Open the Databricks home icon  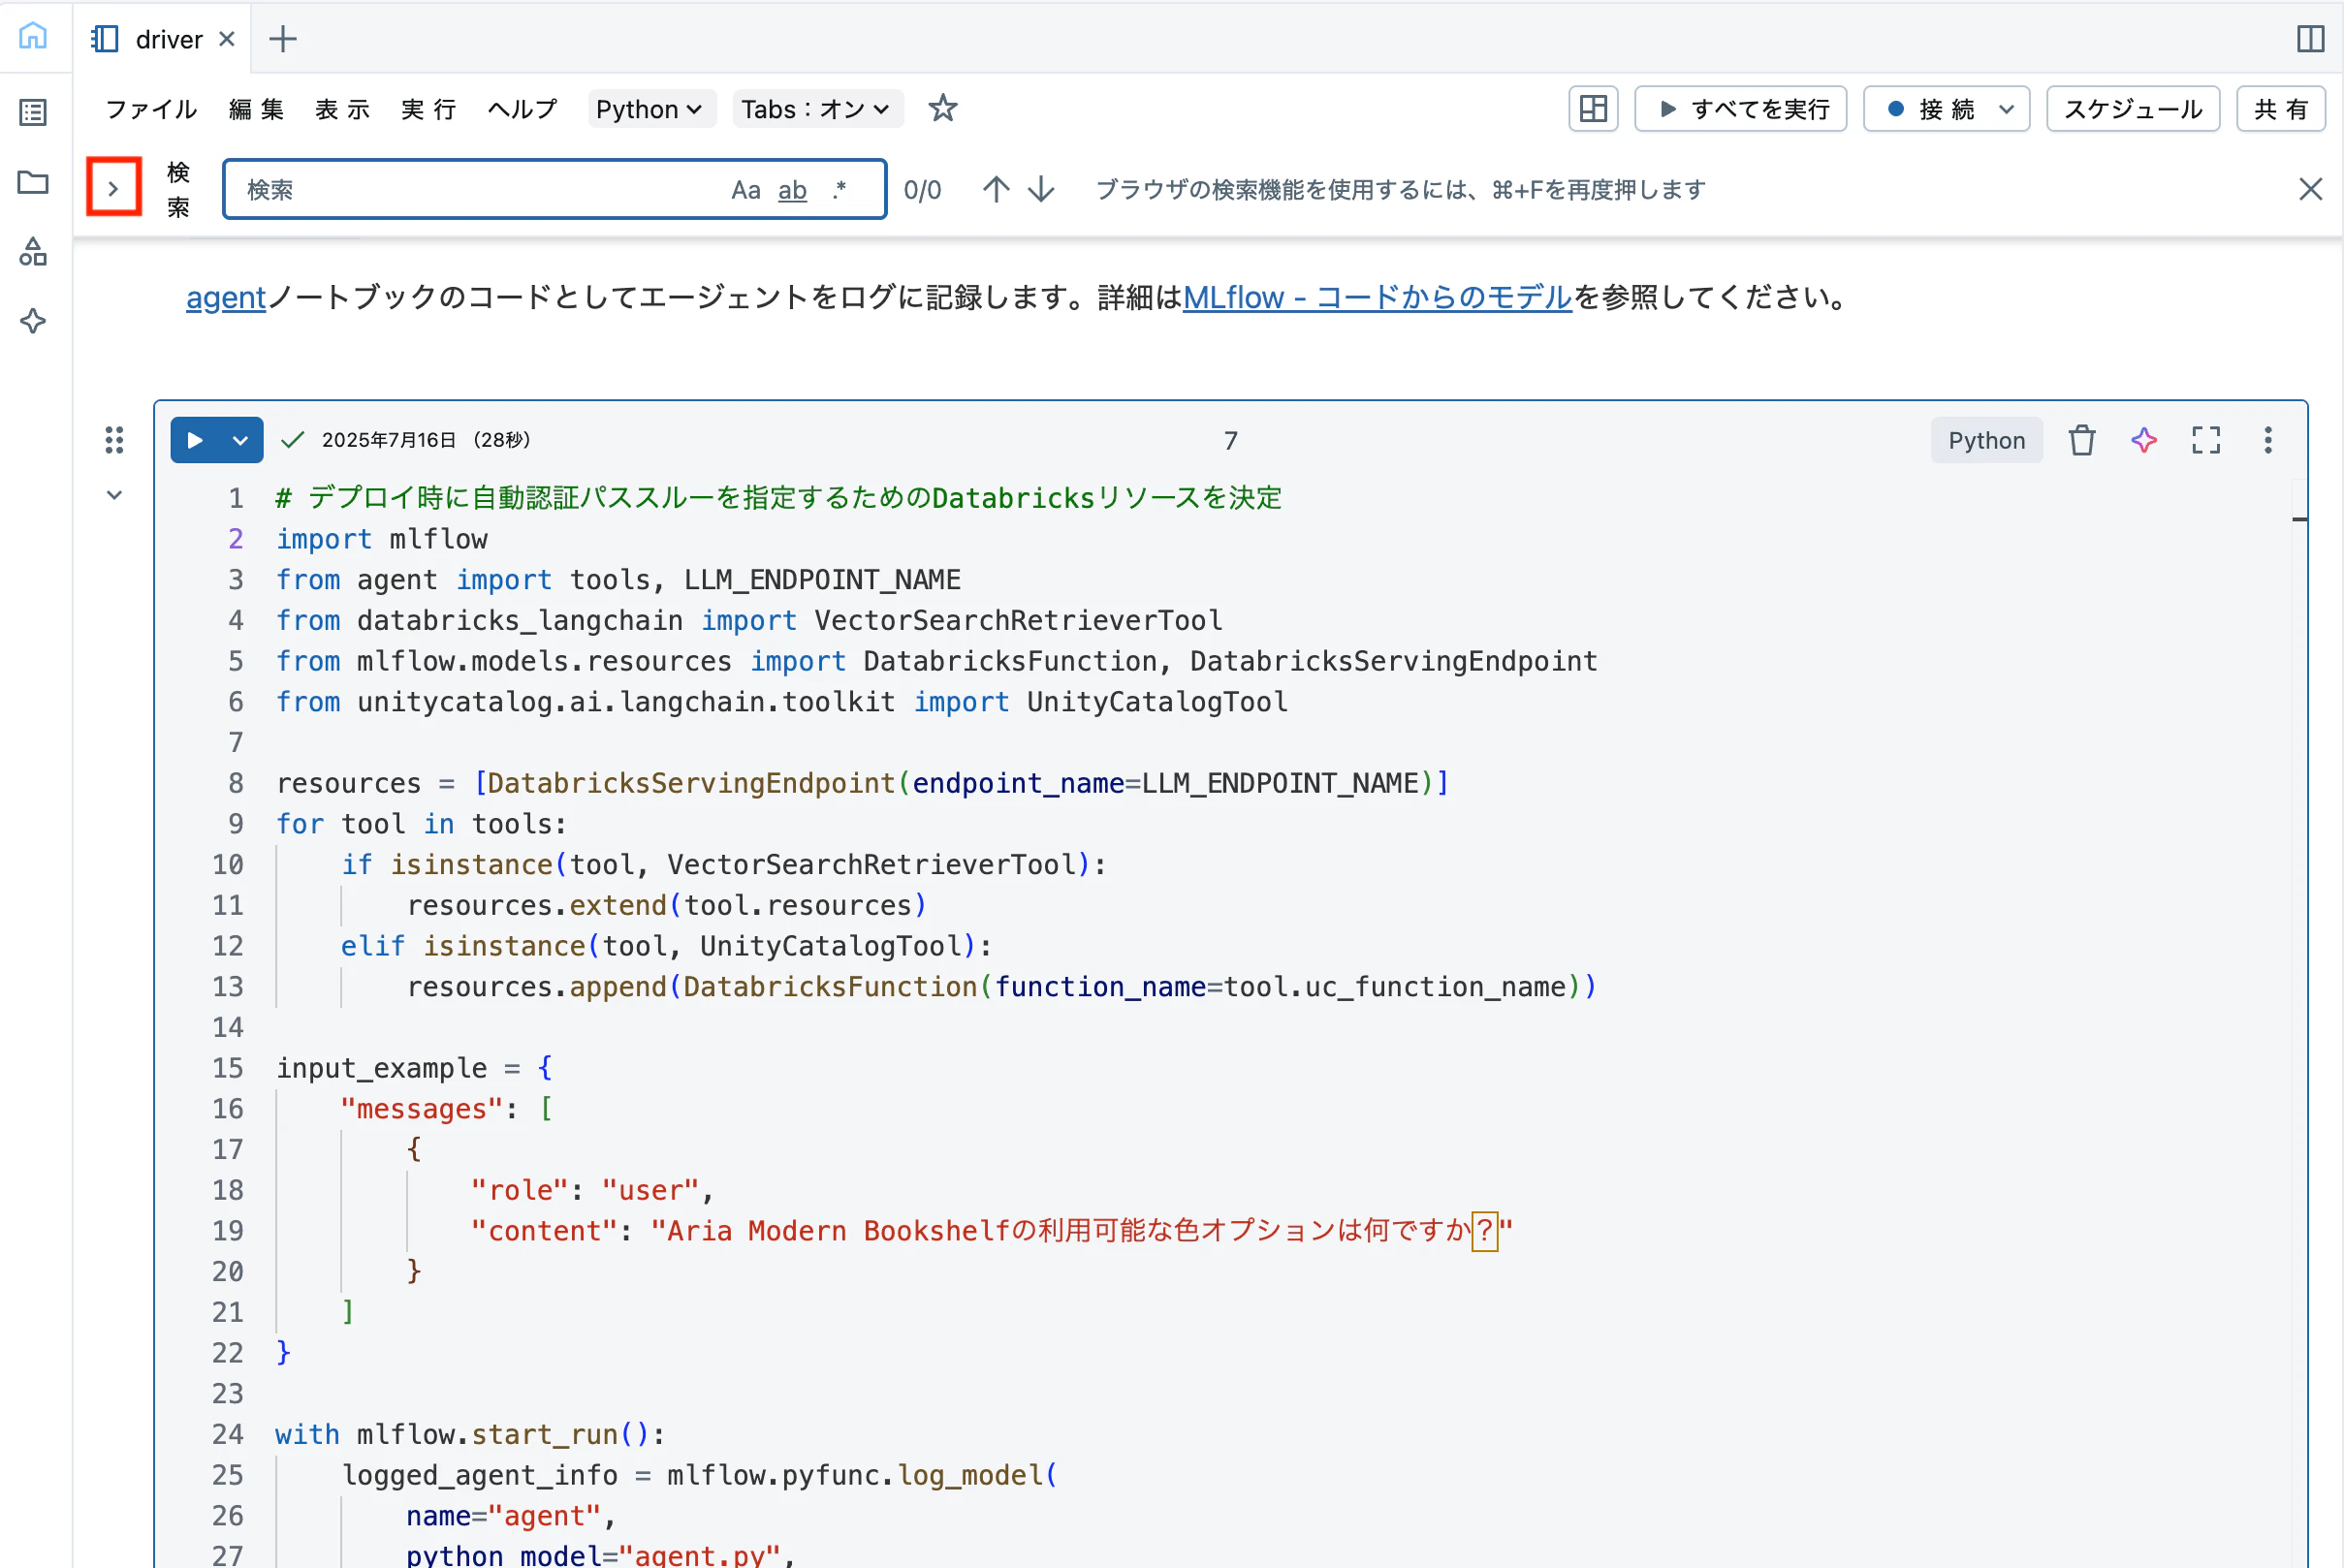tap(33, 37)
